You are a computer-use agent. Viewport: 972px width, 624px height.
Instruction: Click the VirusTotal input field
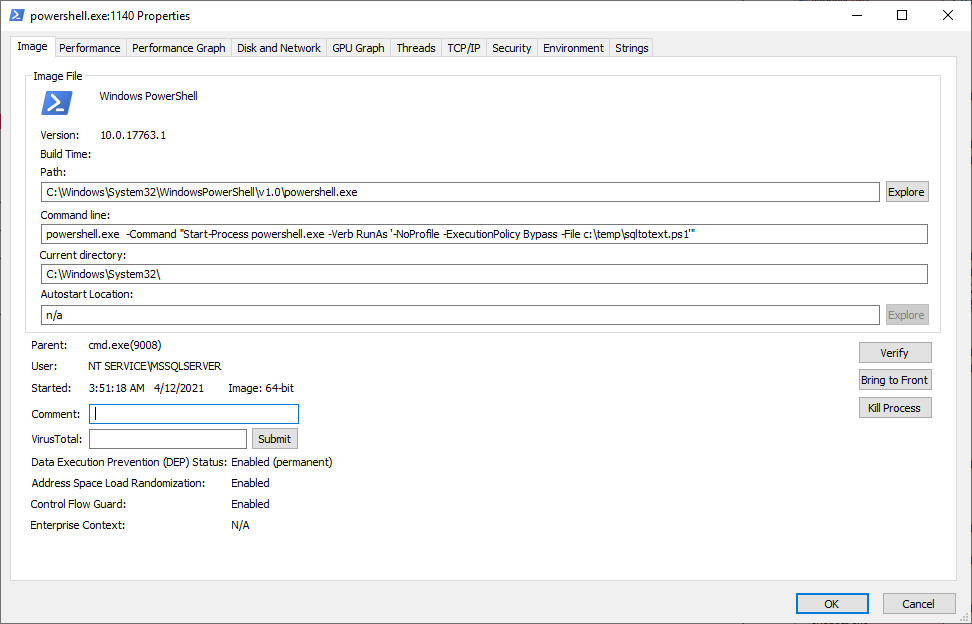click(168, 439)
